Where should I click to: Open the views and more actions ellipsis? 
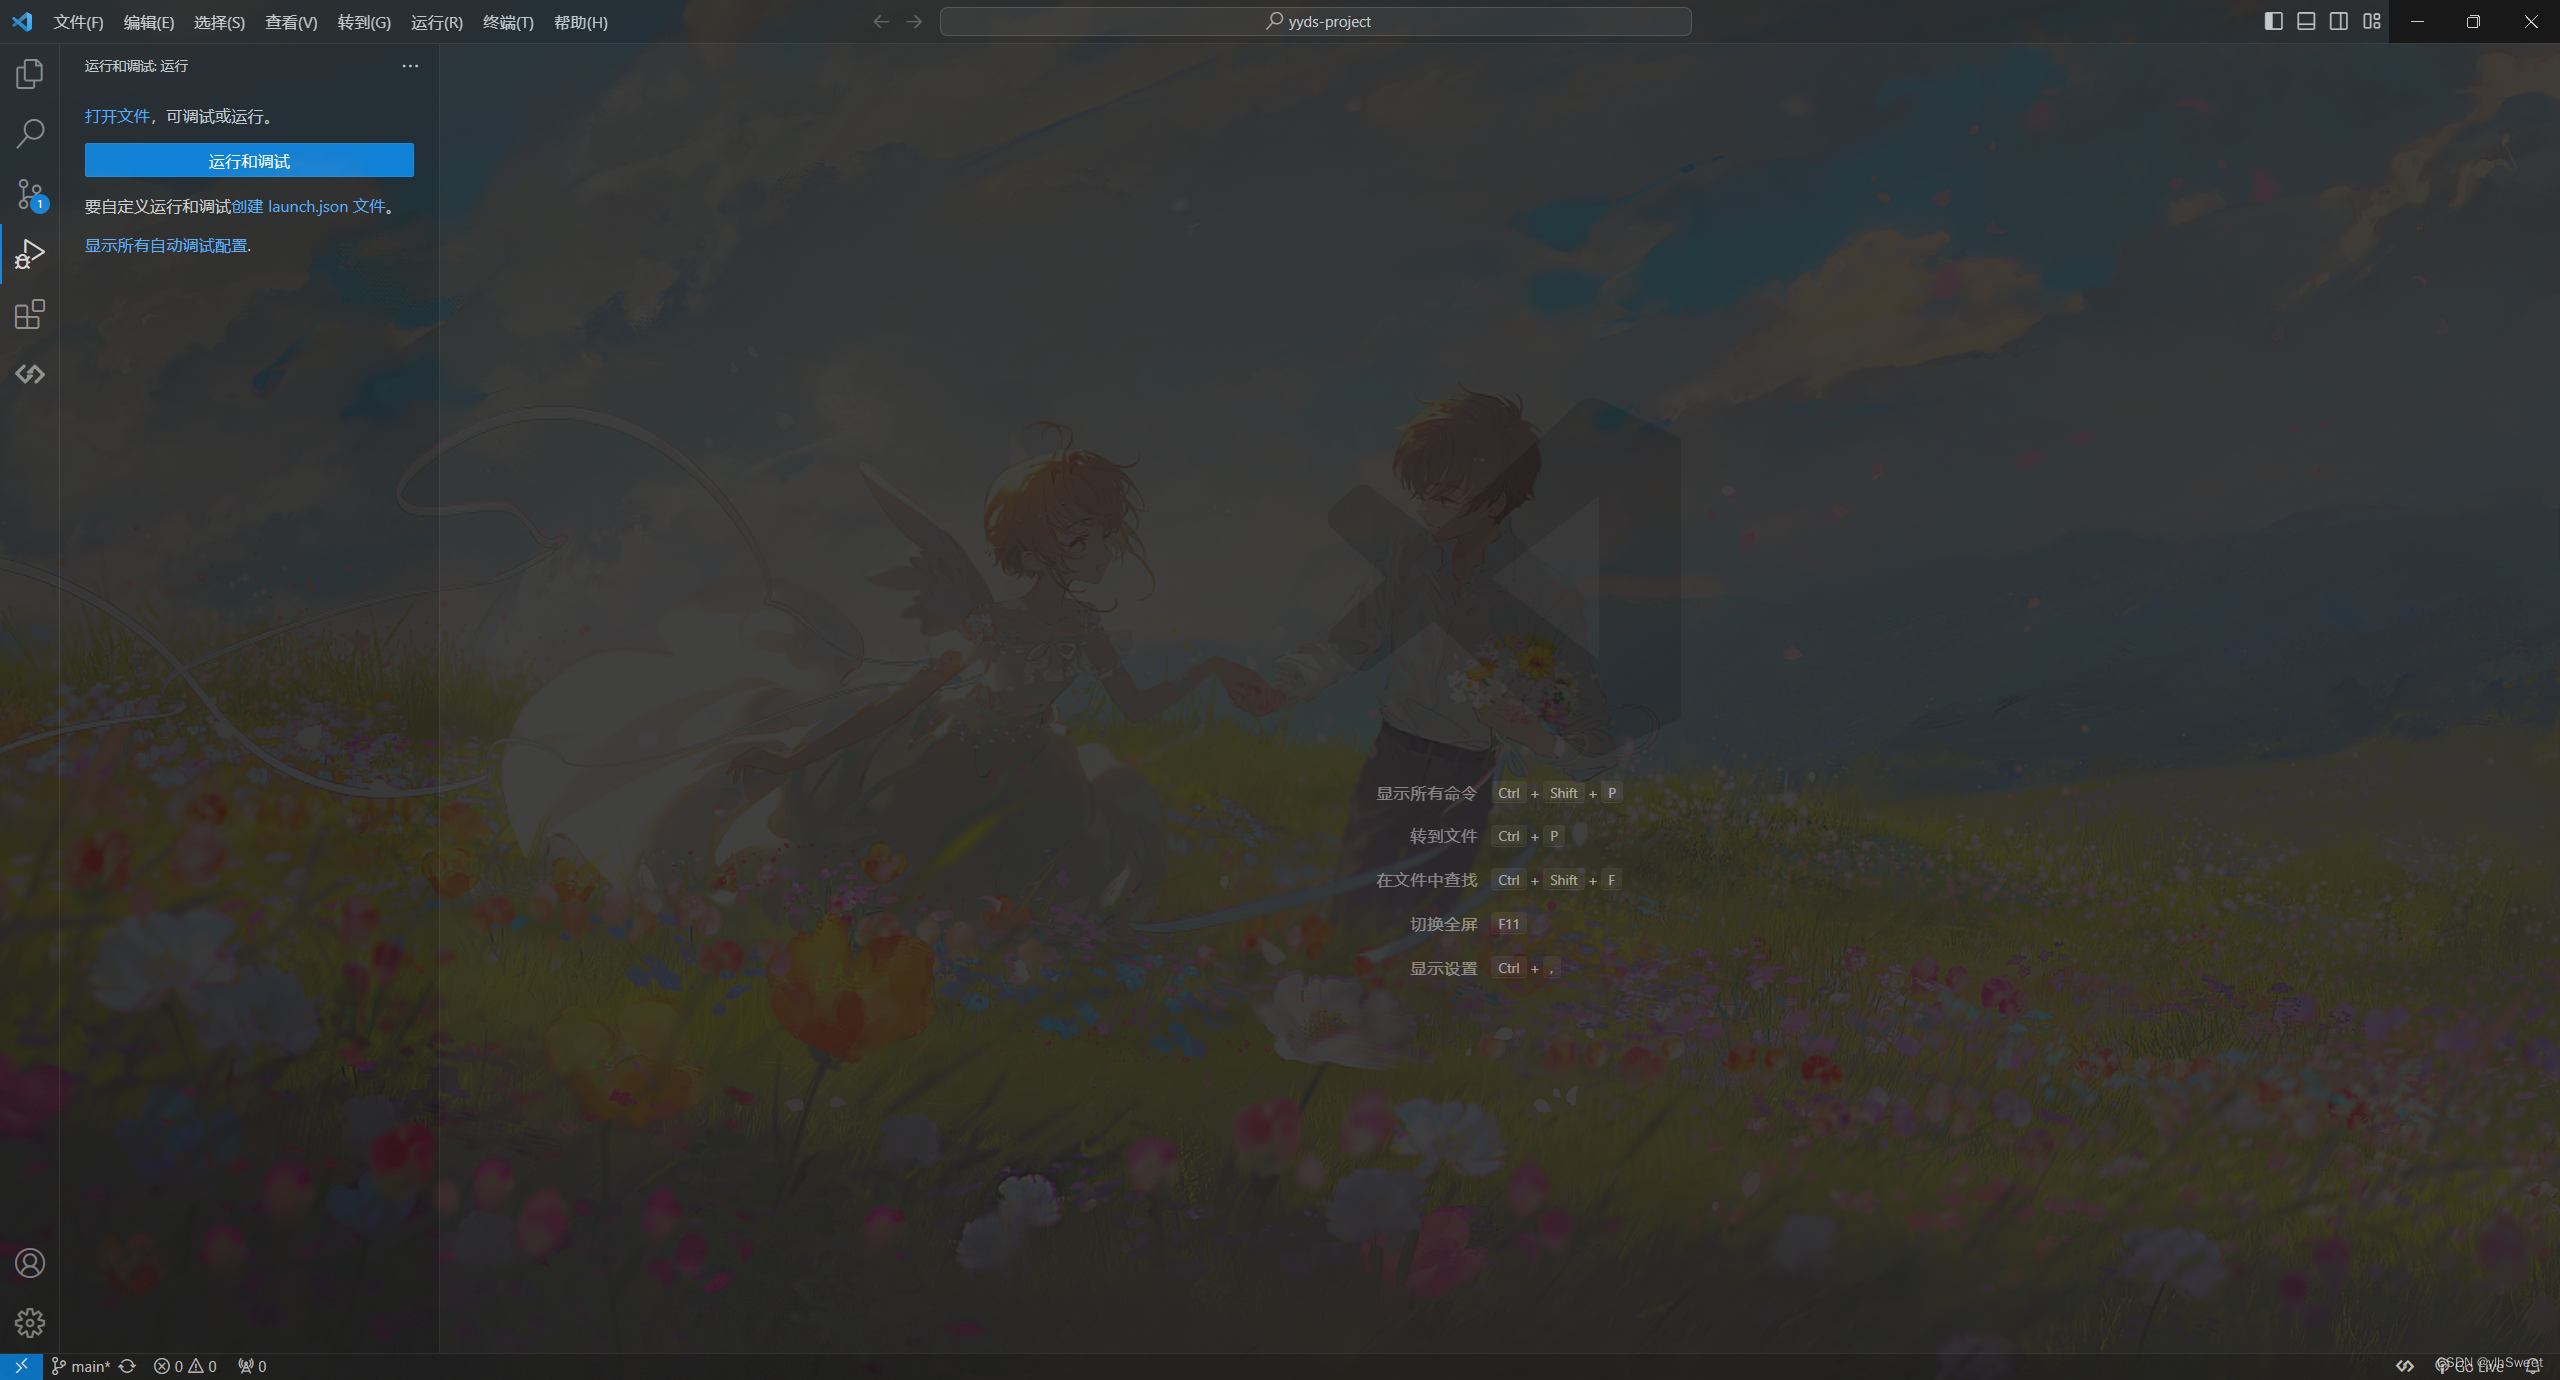click(410, 66)
